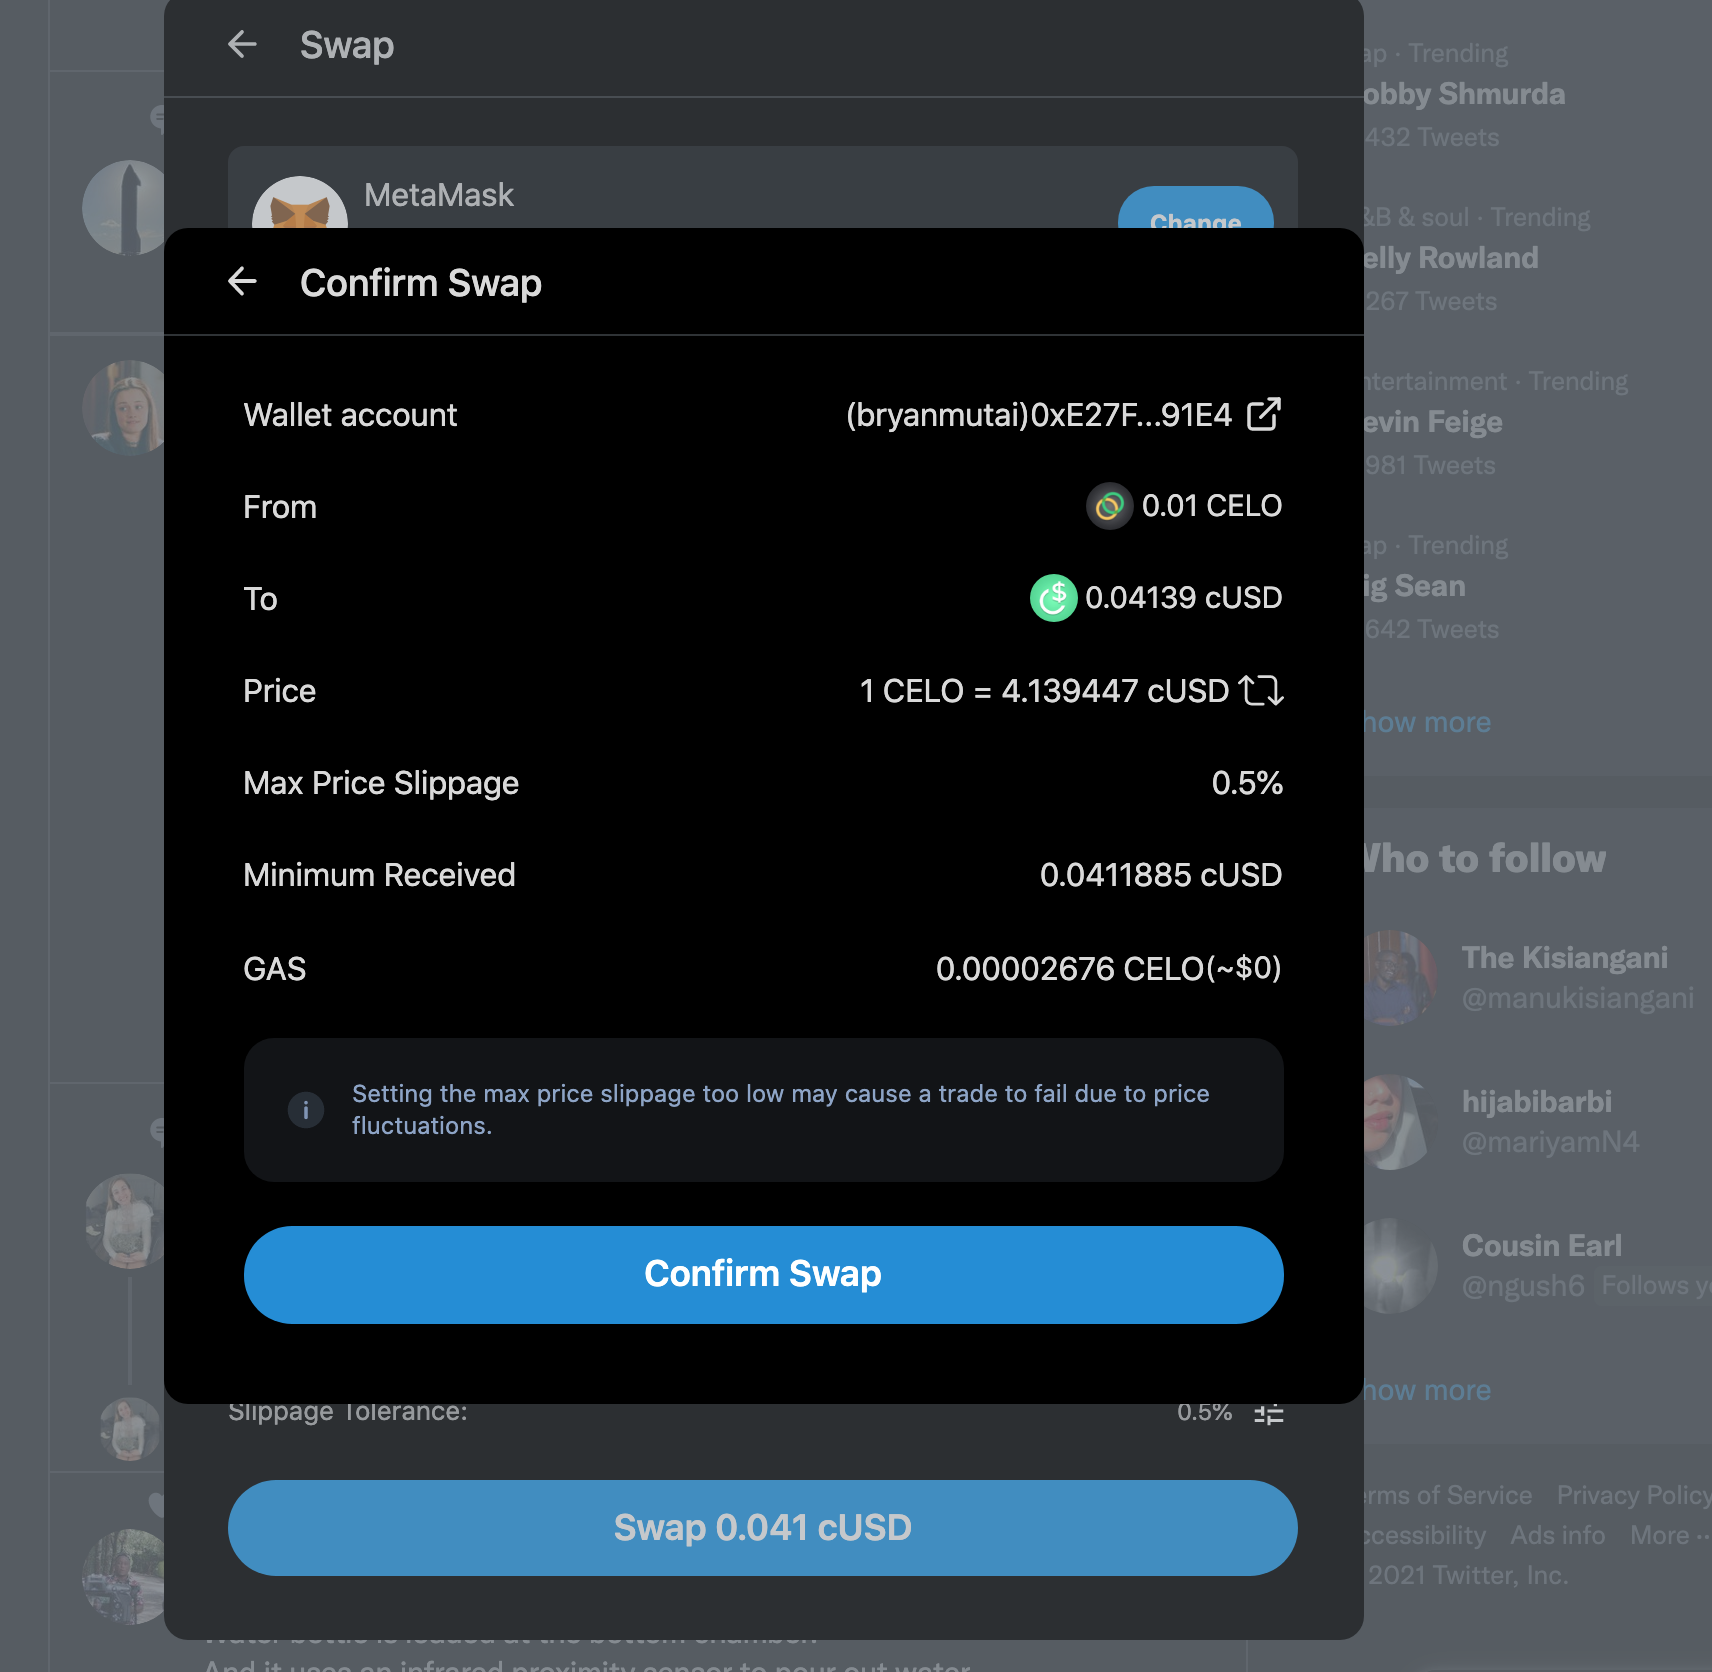The width and height of the screenshot is (1712, 1672).
Task: Click the CELO token icon
Action: (1109, 506)
